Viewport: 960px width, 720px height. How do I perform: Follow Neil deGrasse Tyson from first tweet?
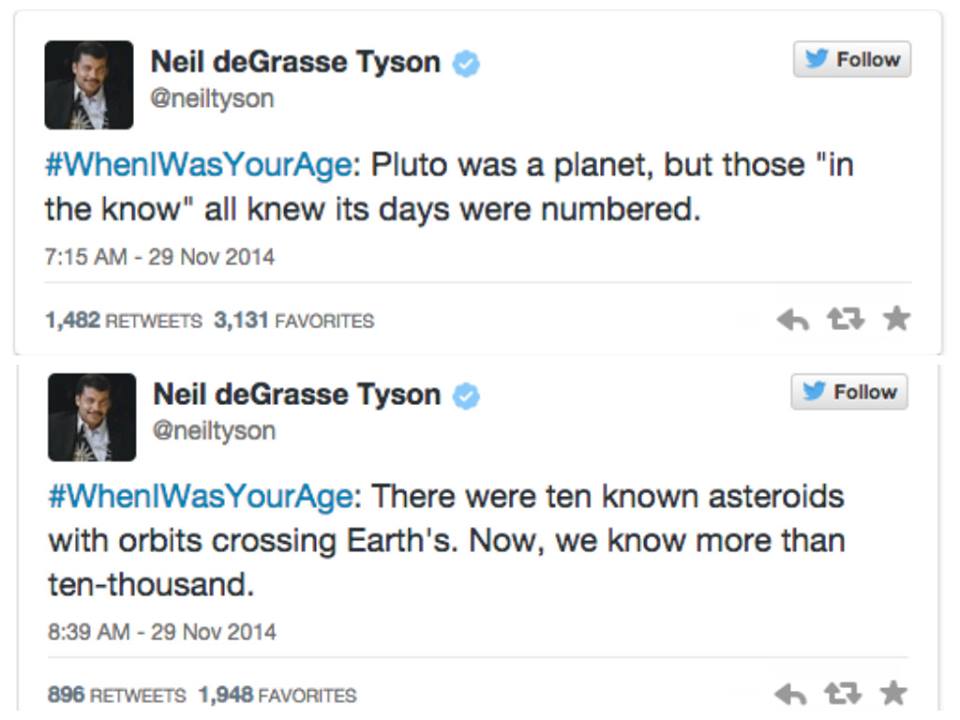tap(852, 59)
